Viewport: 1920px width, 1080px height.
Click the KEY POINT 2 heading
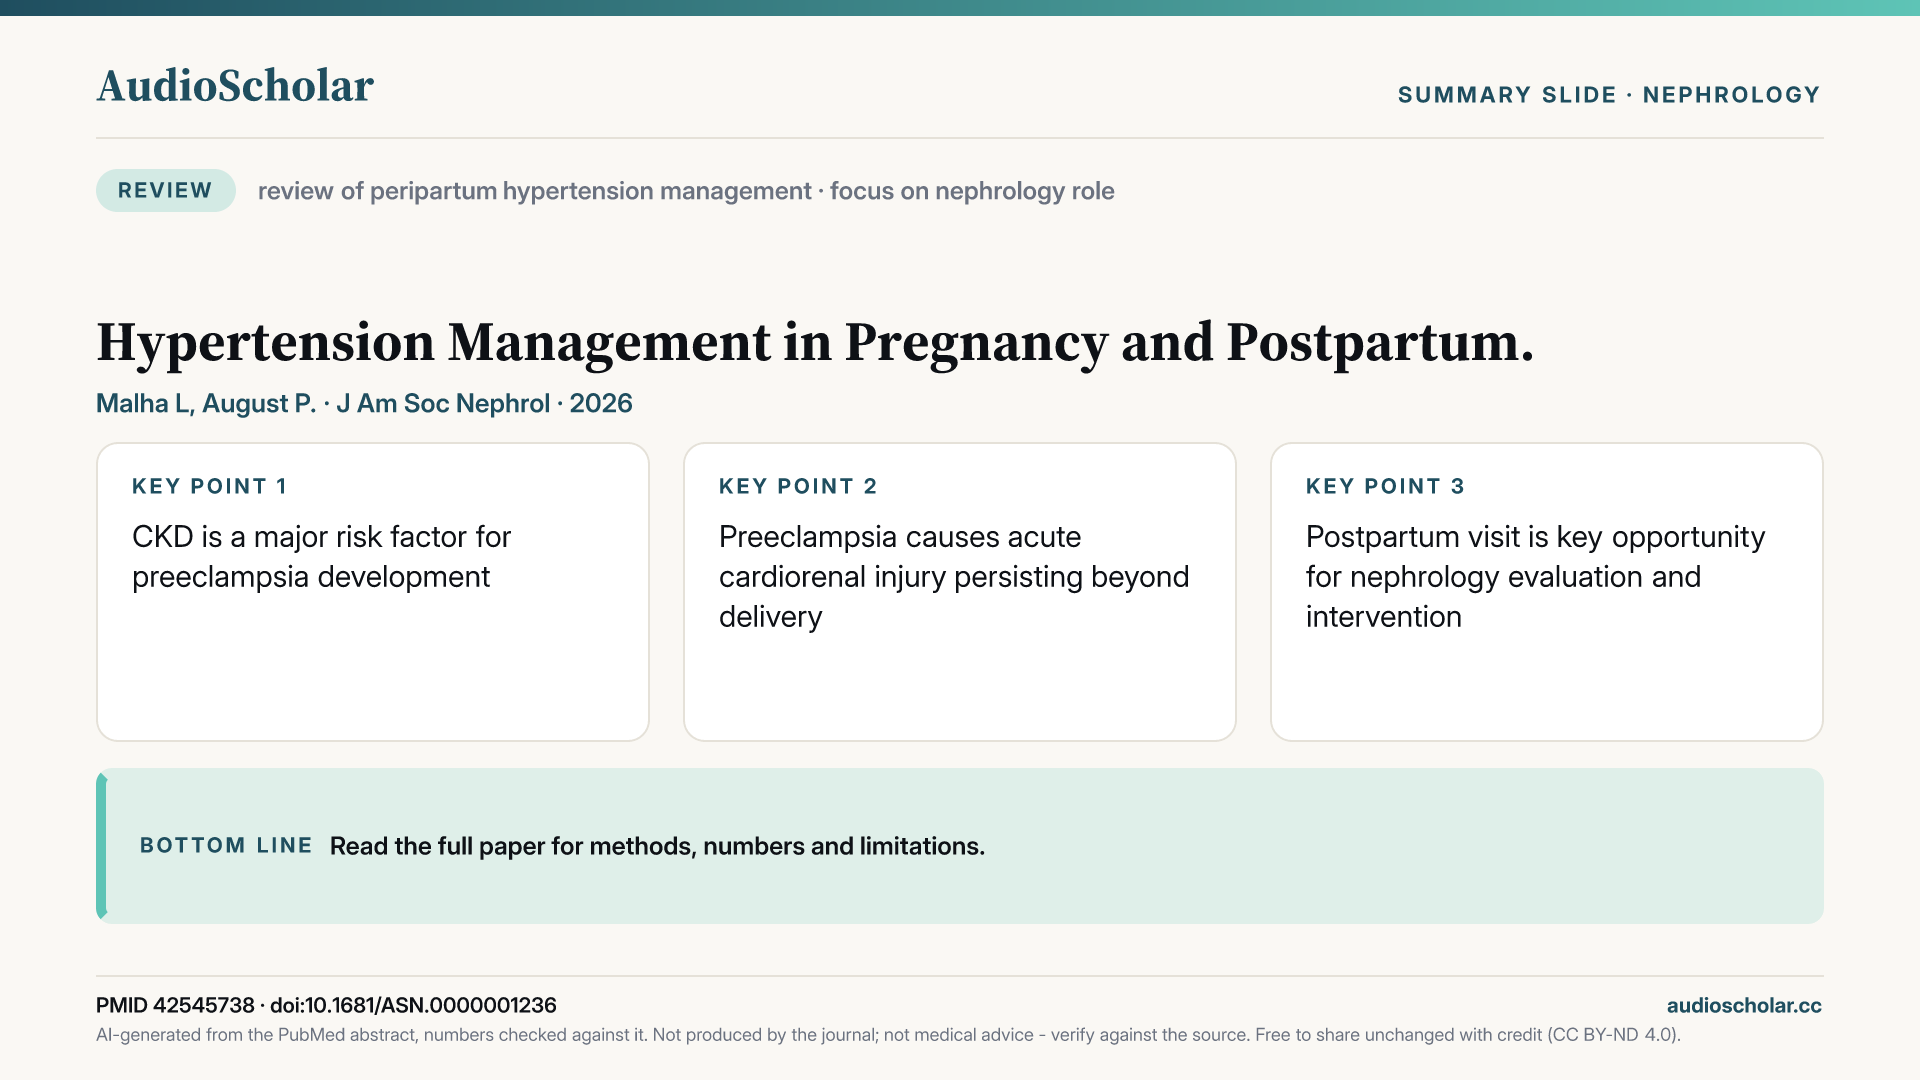[x=798, y=486]
